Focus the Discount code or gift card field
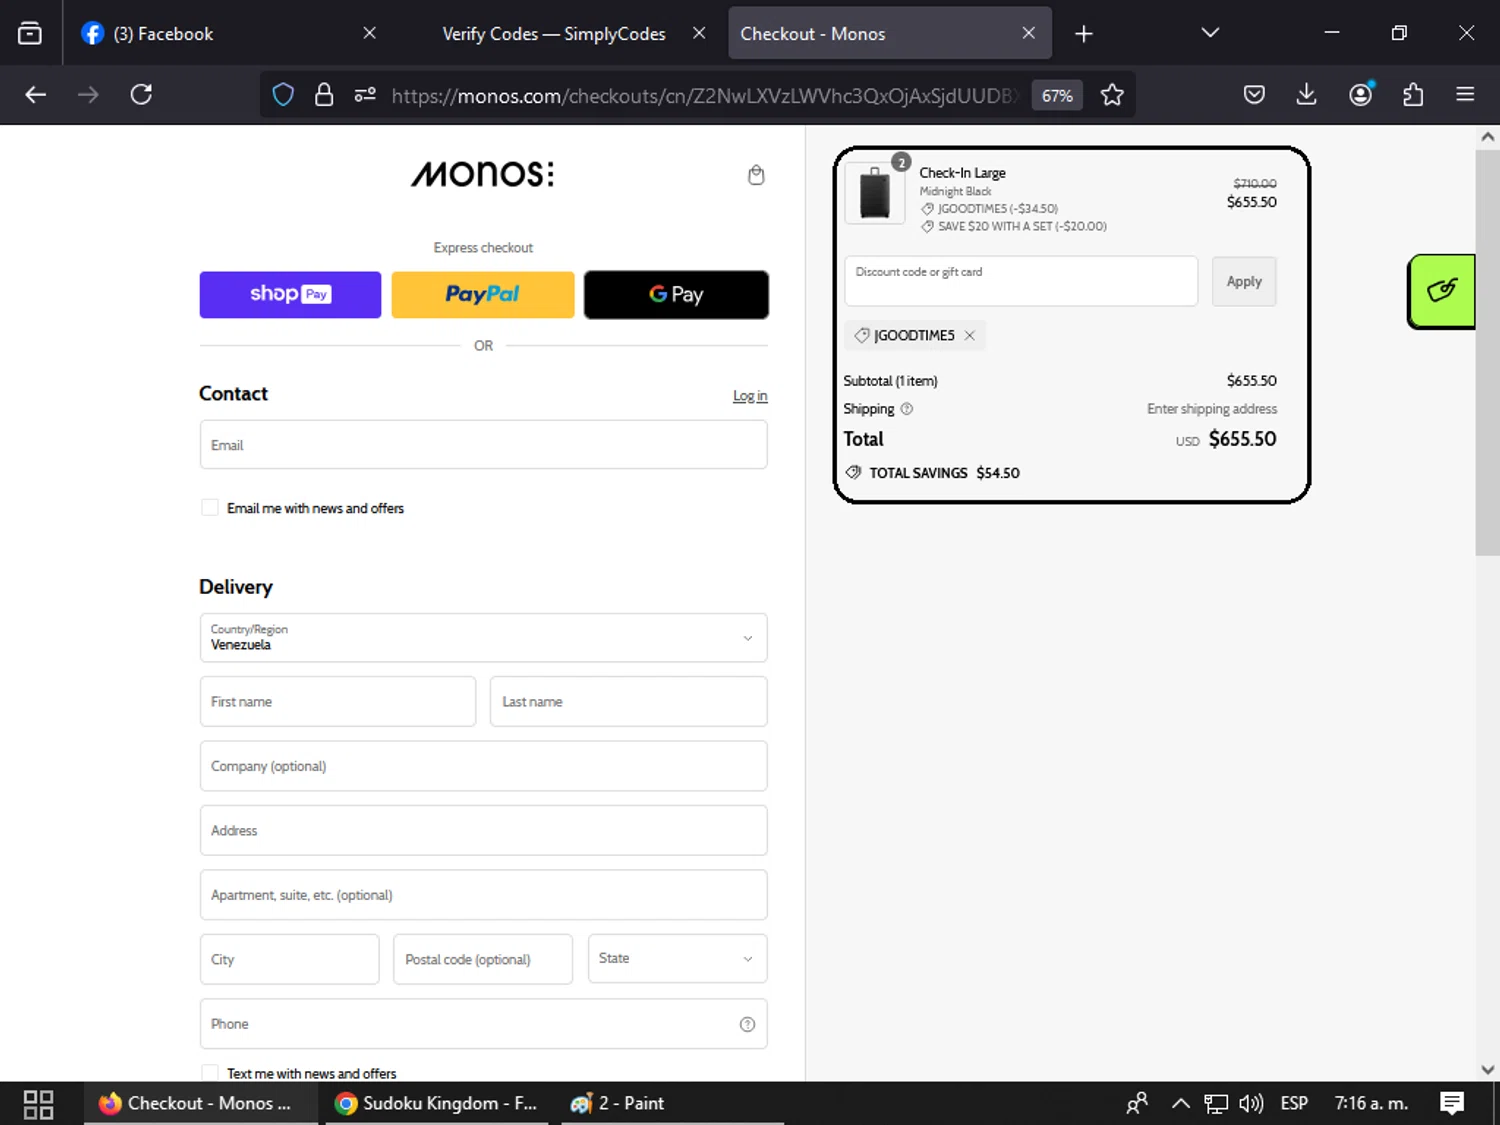Screen dimensions: 1500x1125 tap(1021, 281)
